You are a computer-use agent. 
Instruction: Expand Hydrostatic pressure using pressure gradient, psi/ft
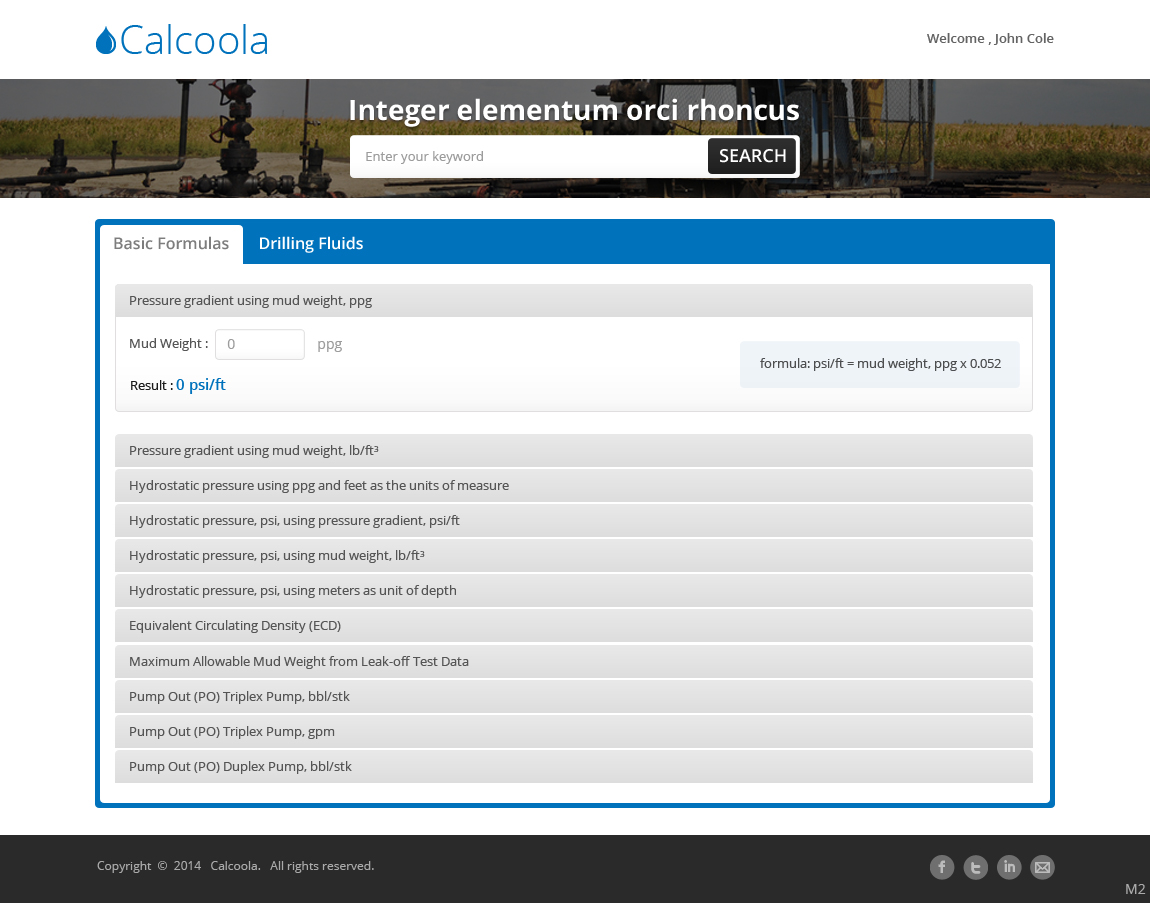coord(574,521)
